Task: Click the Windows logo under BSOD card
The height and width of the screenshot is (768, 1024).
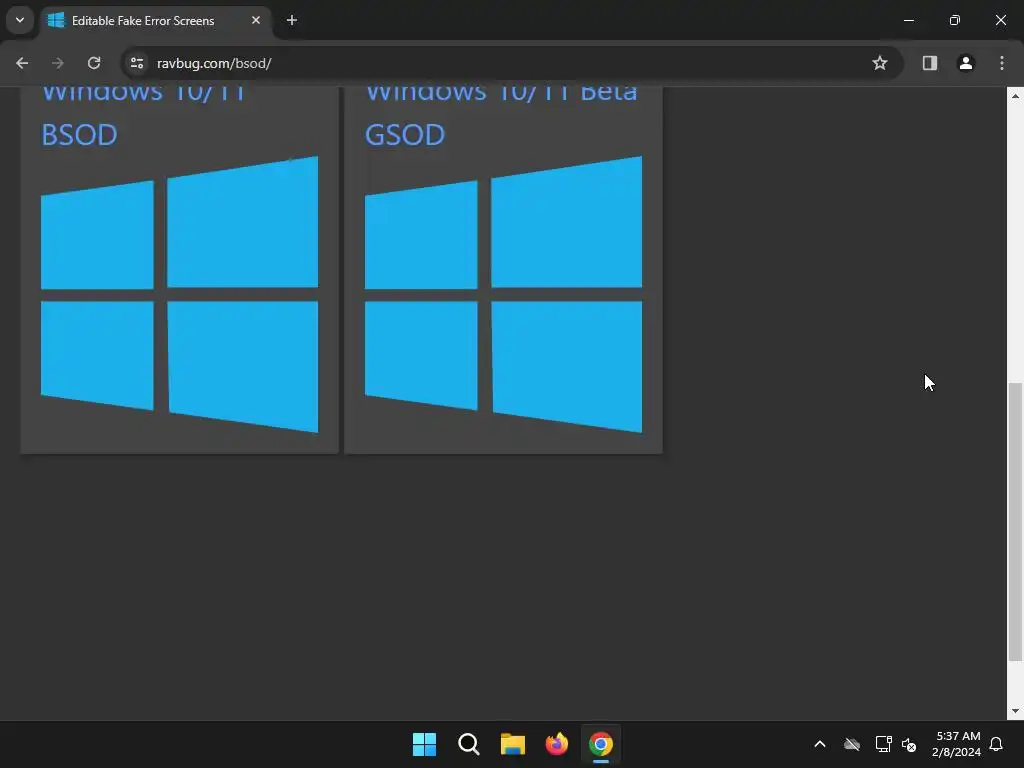Action: pyautogui.click(x=180, y=294)
